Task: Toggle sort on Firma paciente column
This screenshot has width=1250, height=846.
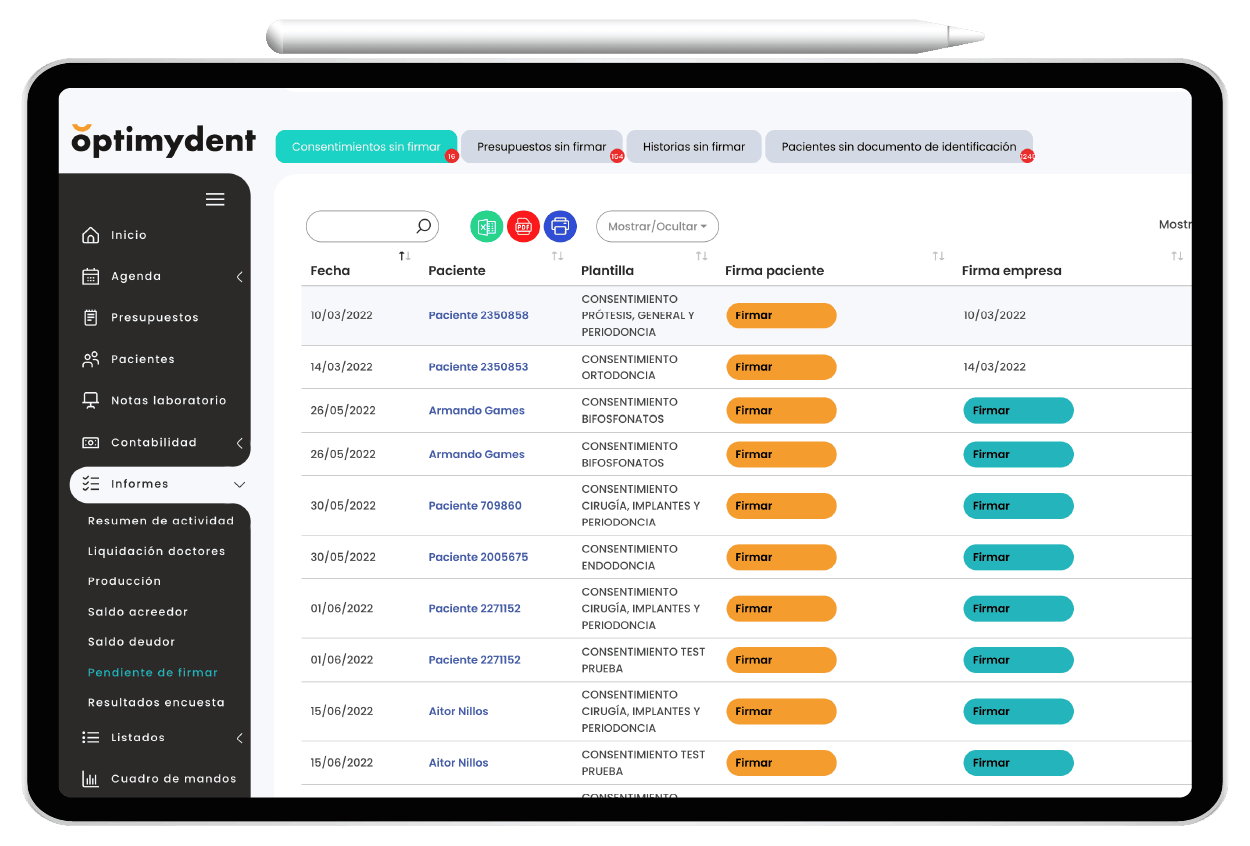Action: click(x=938, y=257)
